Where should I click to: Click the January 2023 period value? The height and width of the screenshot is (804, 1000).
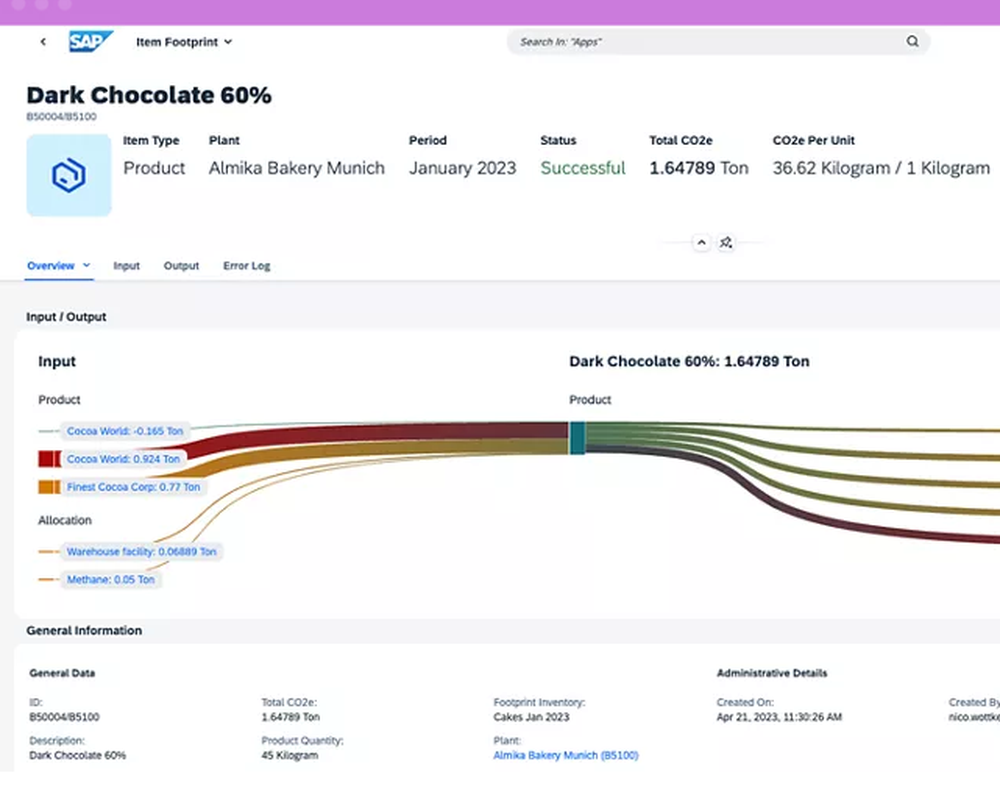click(462, 168)
